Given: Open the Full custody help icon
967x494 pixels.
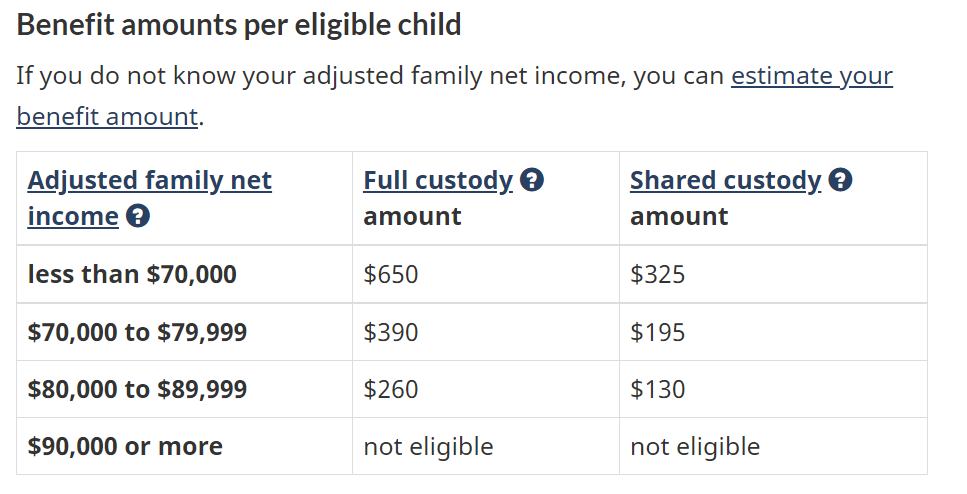Looking at the screenshot, I should [x=533, y=181].
